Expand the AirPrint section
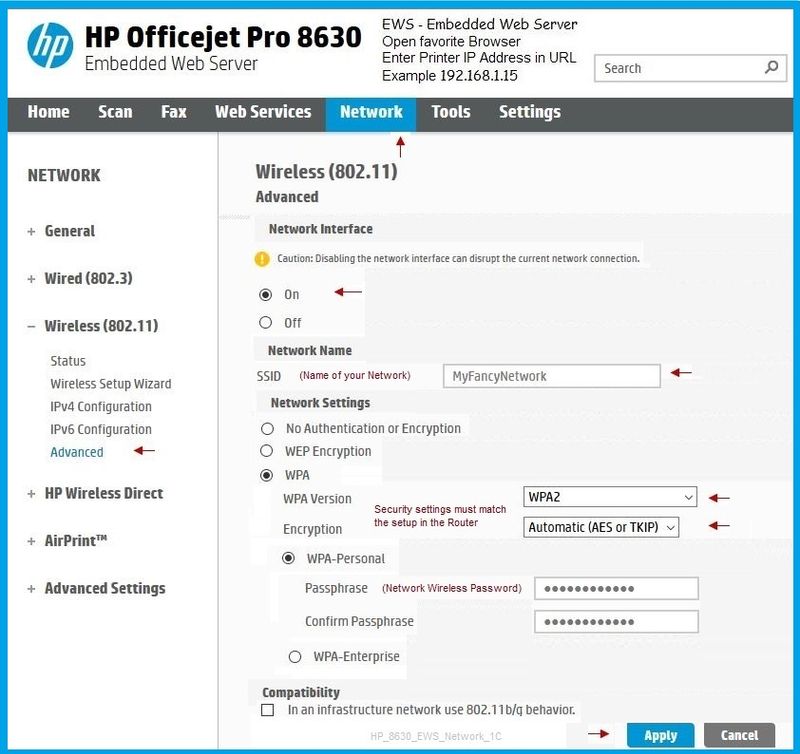 pos(31,541)
